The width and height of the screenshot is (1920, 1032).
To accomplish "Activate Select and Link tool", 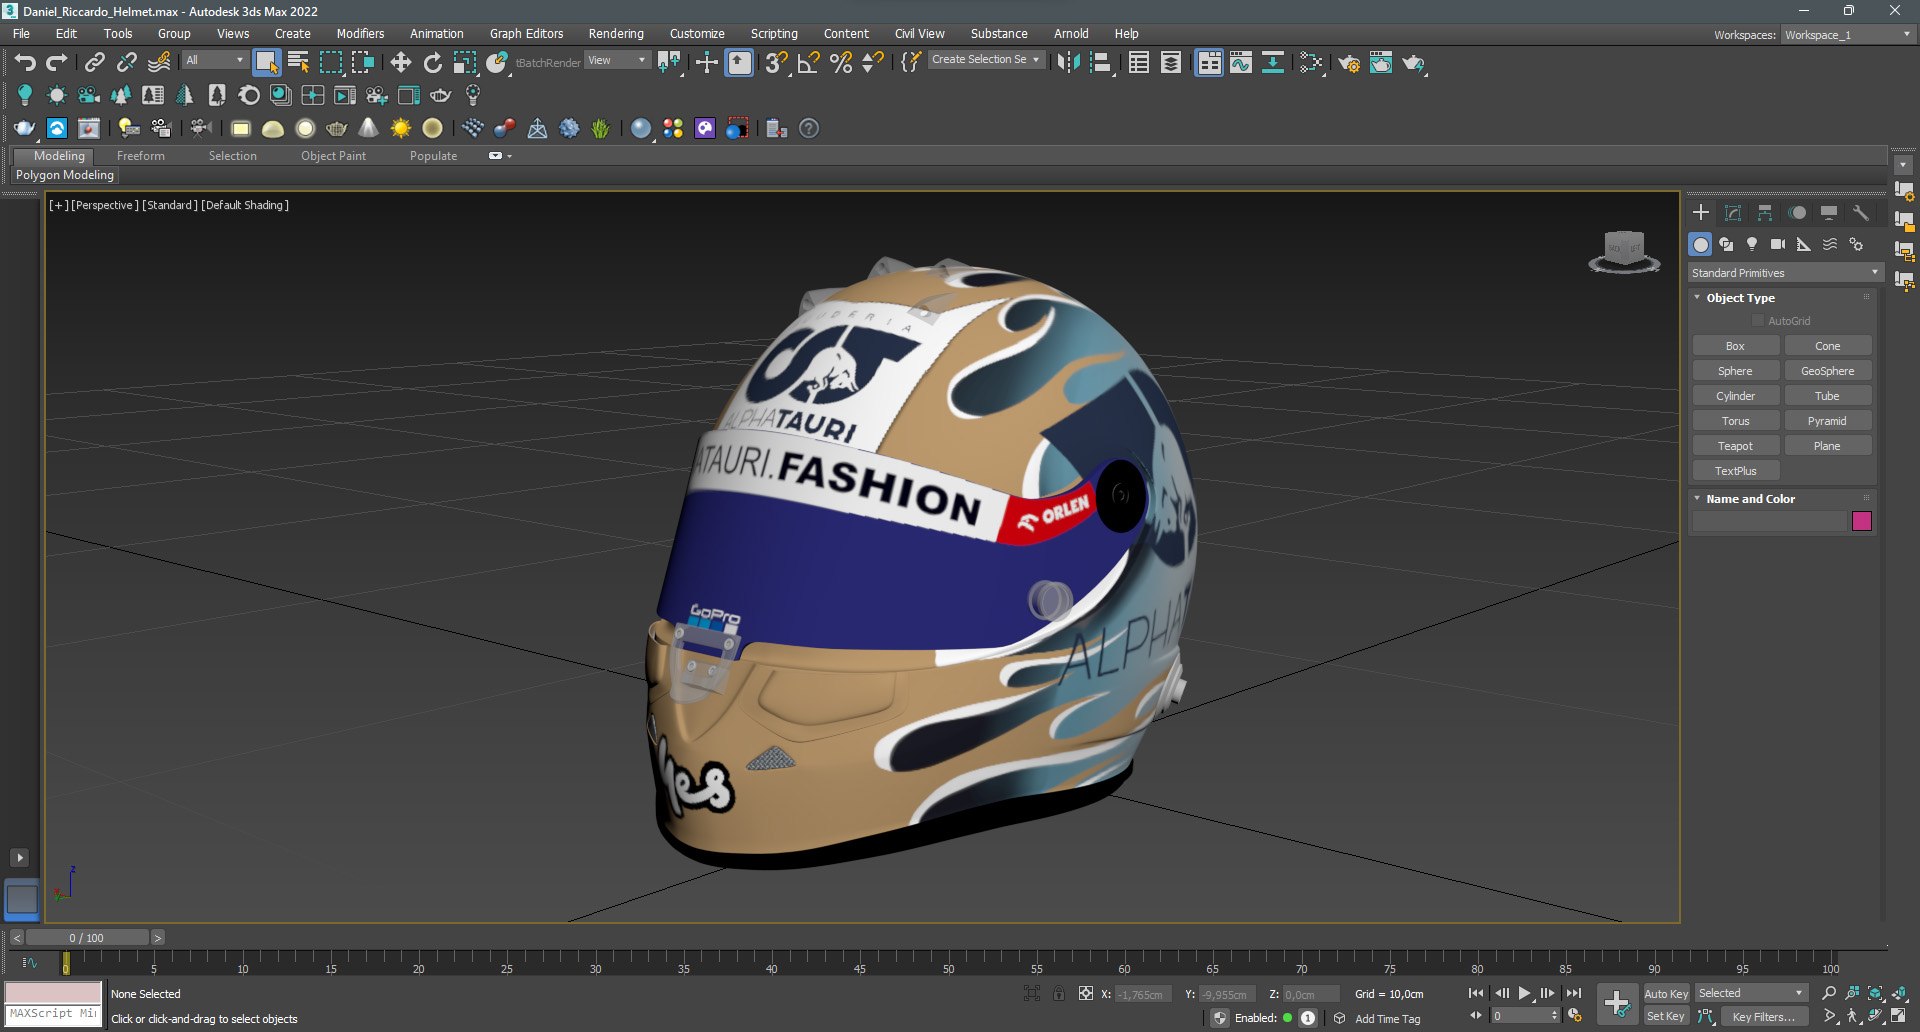I will [x=94, y=63].
